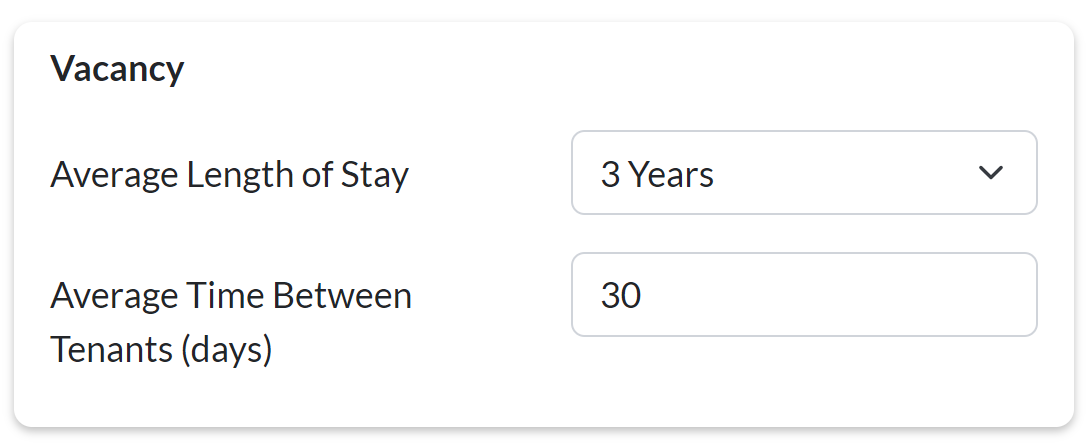Image resolution: width=1091 pixels, height=445 pixels.
Task: Click the "Average Time Between" label line
Action: [x=230, y=296]
